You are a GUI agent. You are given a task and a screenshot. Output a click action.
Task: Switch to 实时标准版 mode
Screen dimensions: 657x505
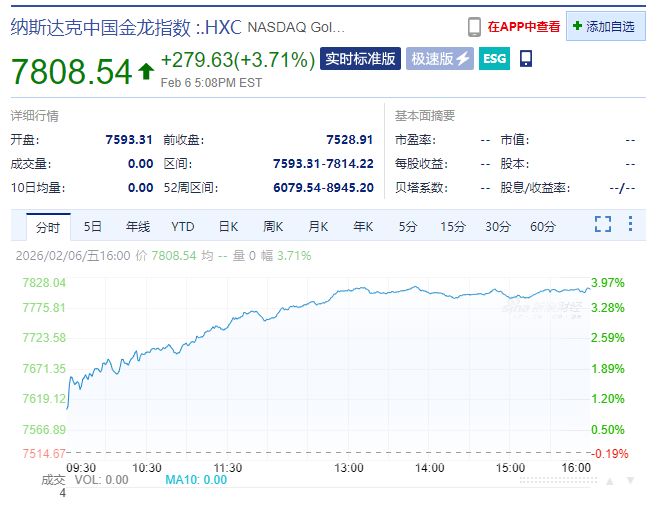(x=360, y=59)
